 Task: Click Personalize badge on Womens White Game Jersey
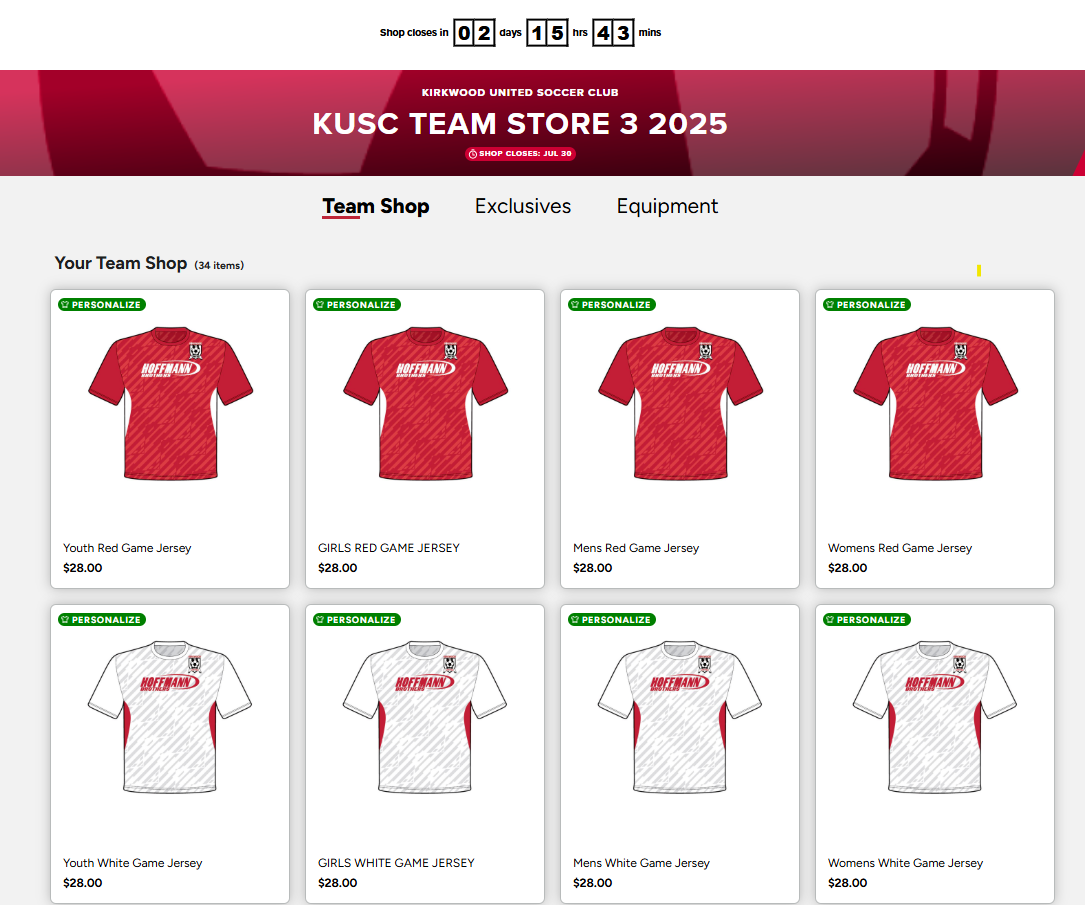(x=867, y=619)
